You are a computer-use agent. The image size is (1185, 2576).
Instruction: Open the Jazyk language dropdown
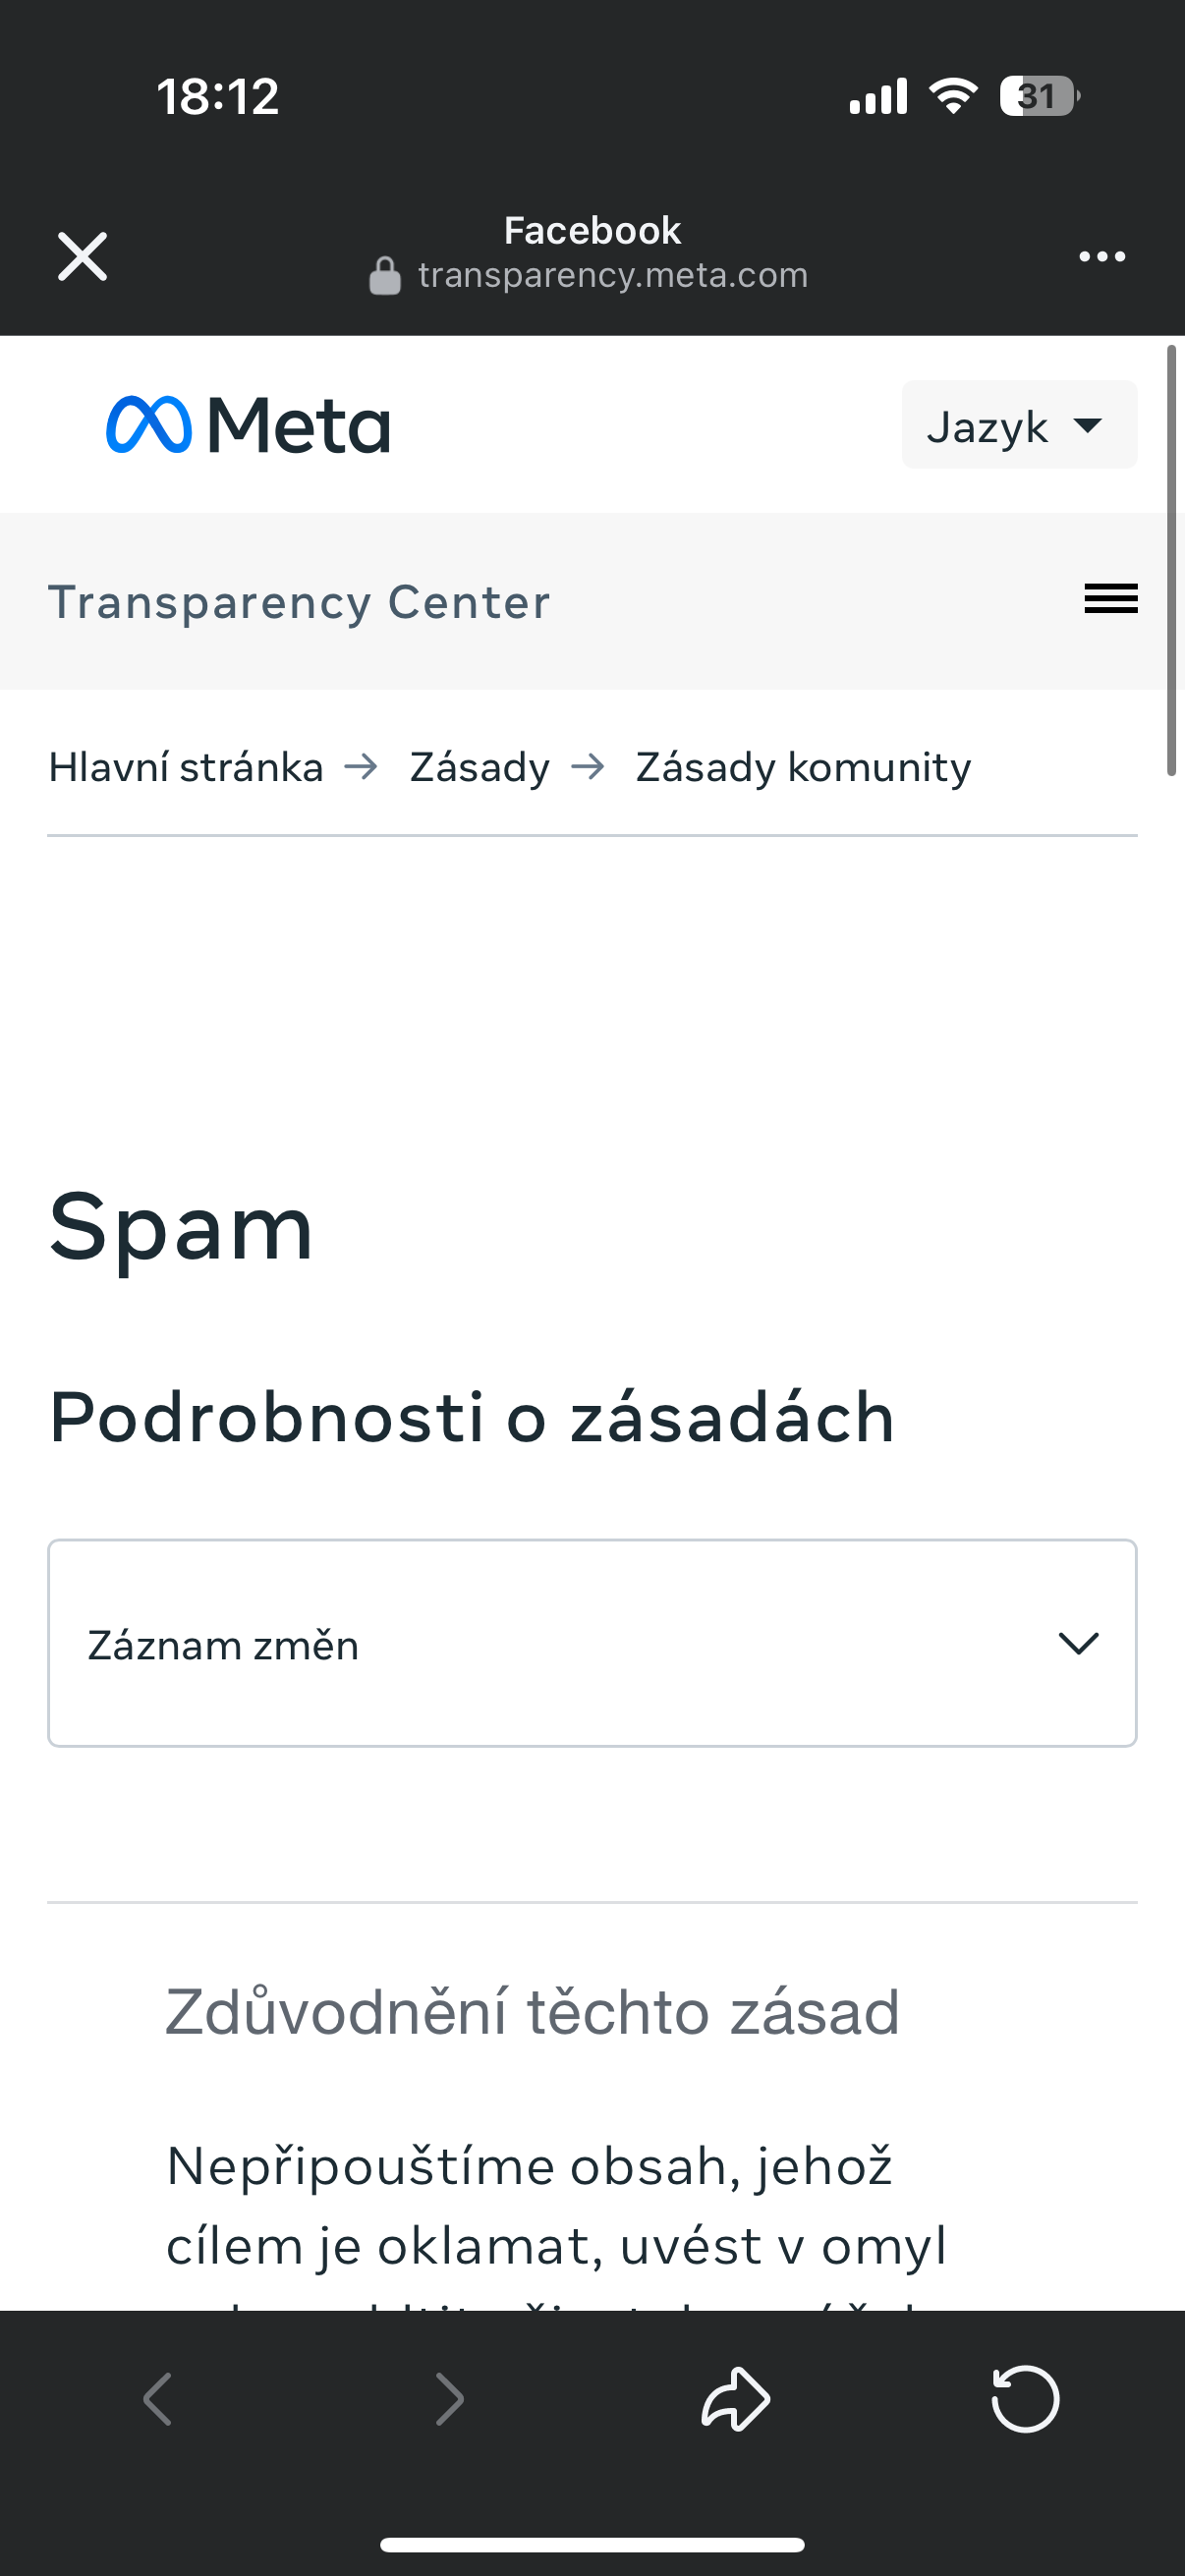pos(1018,426)
